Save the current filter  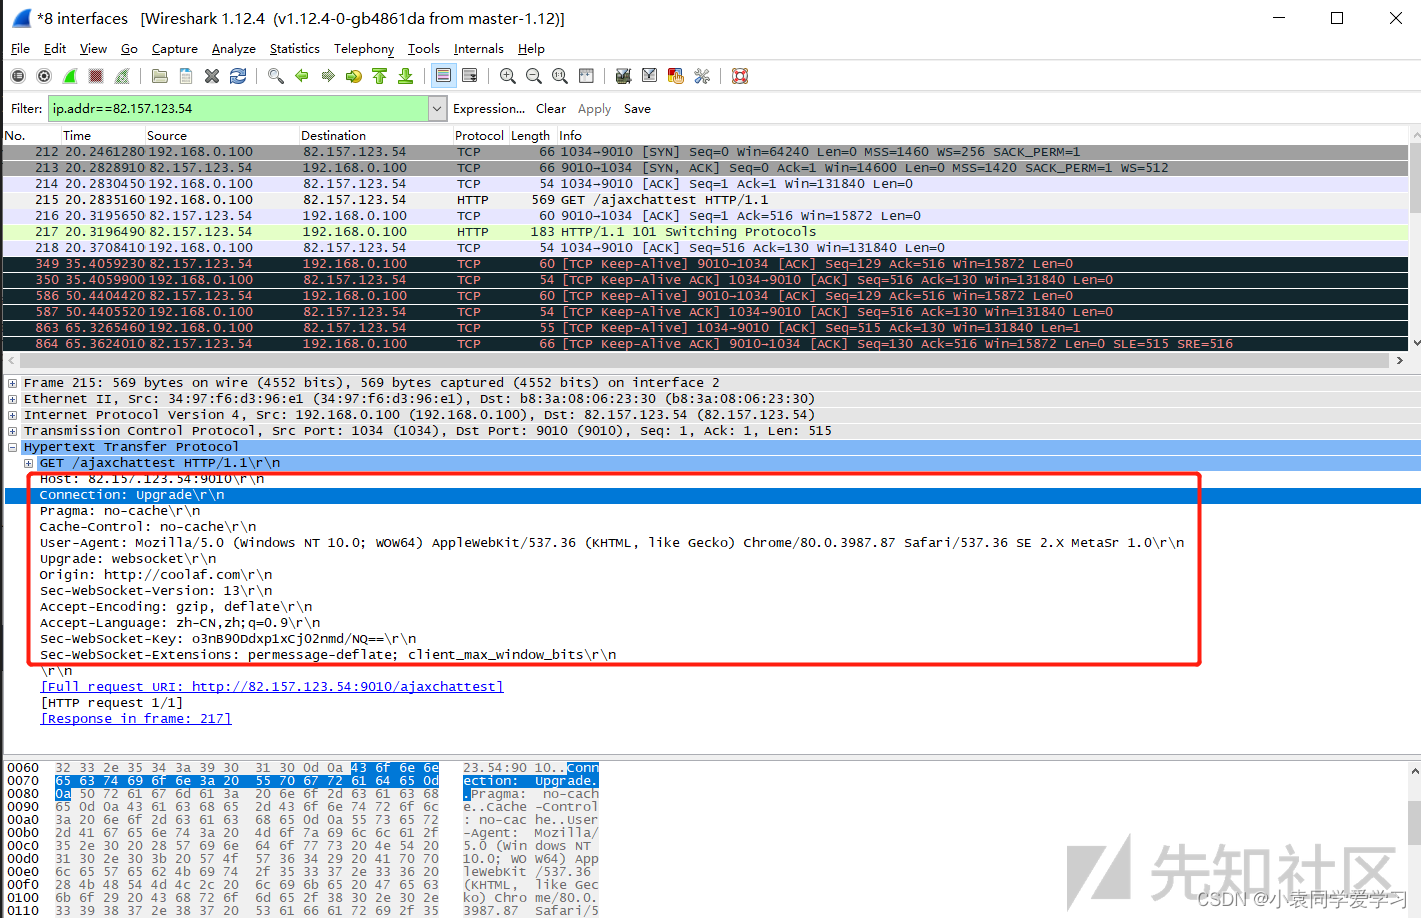point(637,109)
